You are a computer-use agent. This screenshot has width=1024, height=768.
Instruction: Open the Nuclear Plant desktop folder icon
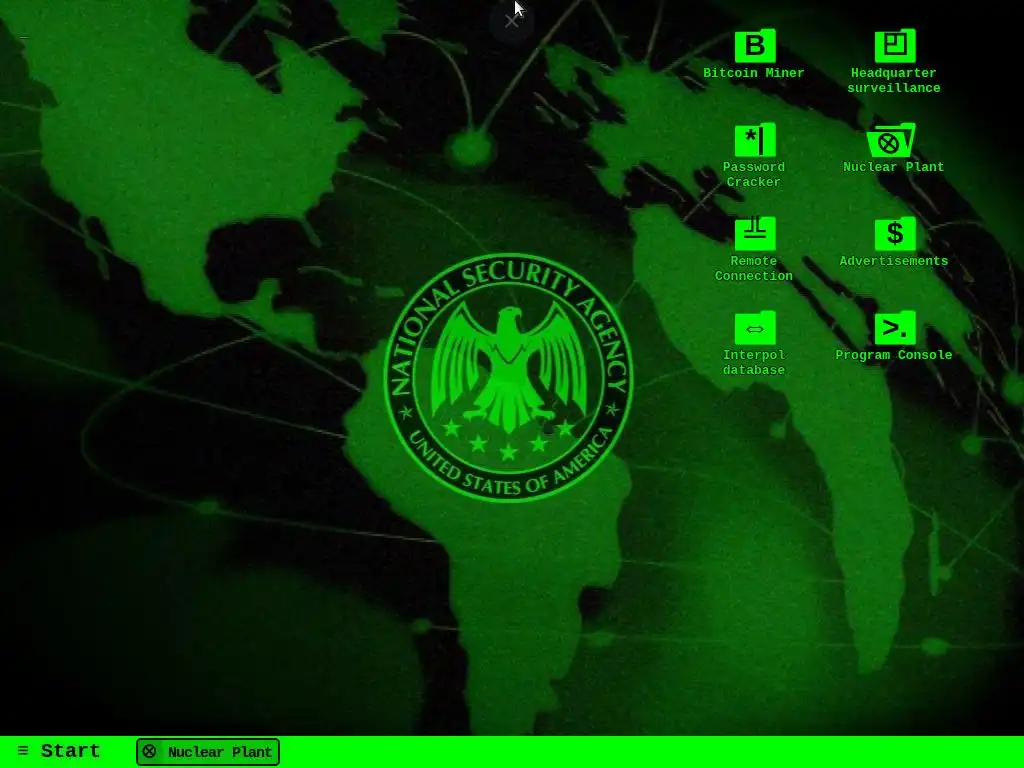tap(891, 140)
